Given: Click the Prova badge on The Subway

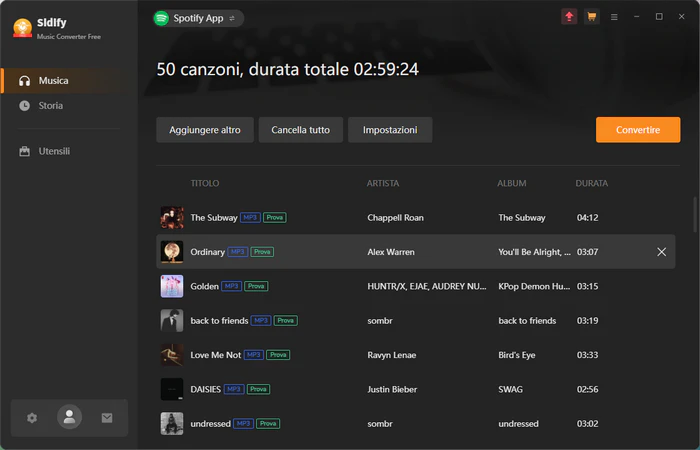Looking at the screenshot, I should click(x=275, y=217).
